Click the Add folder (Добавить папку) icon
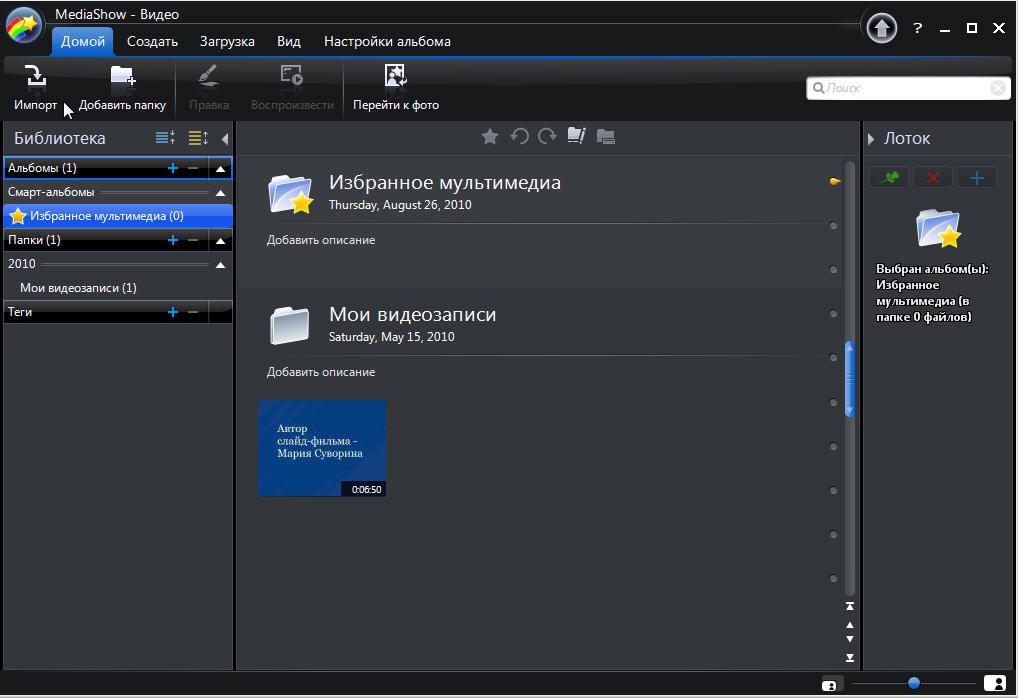Viewport: 1018px width, 698px height. pyautogui.click(x=122, y=78)
